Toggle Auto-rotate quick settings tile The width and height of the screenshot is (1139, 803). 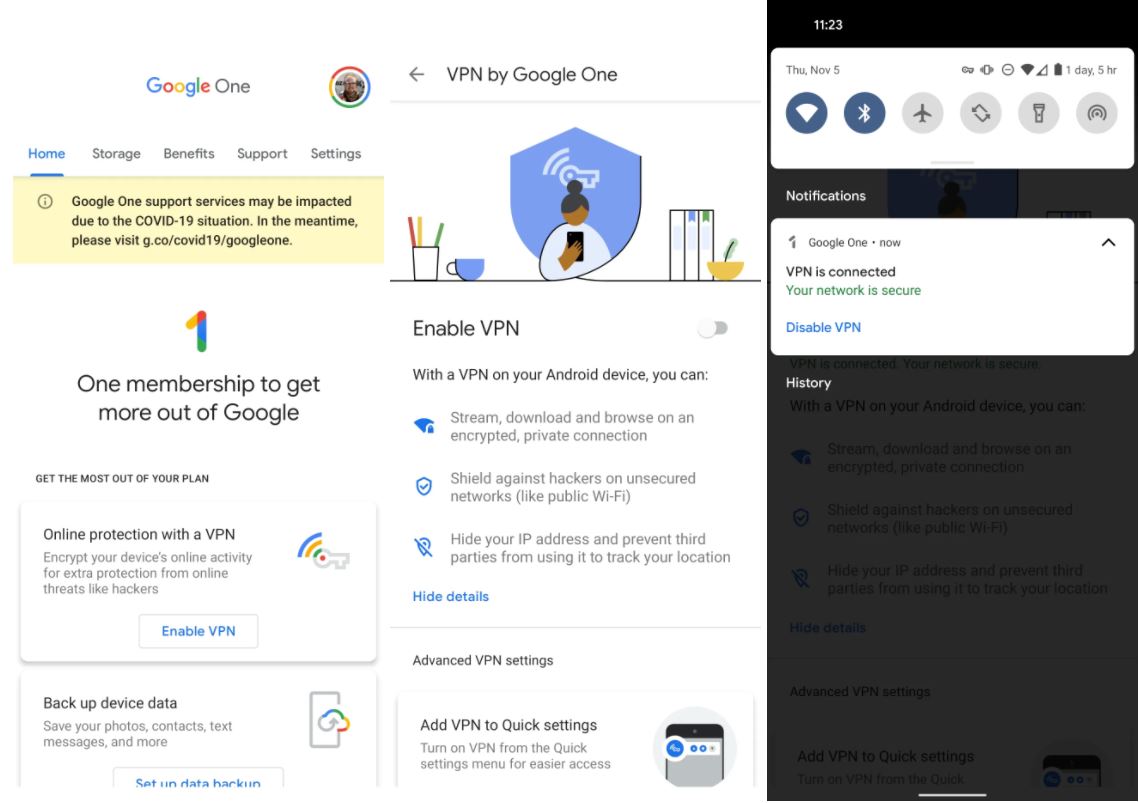(981, 113)
